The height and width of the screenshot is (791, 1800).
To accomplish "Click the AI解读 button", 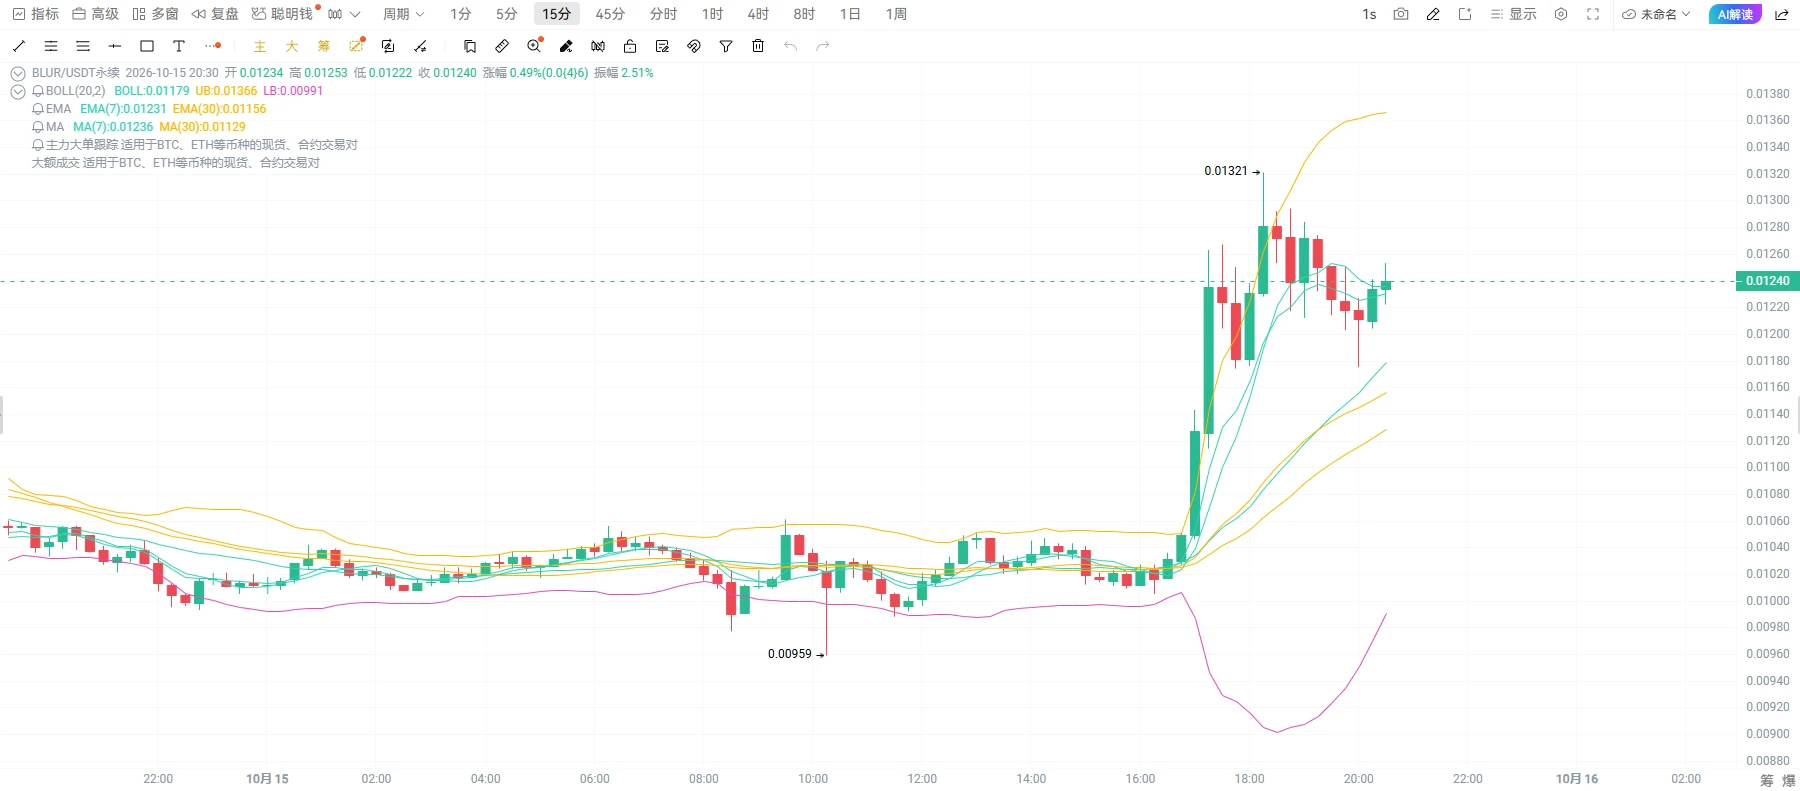I will point(1735,14).
